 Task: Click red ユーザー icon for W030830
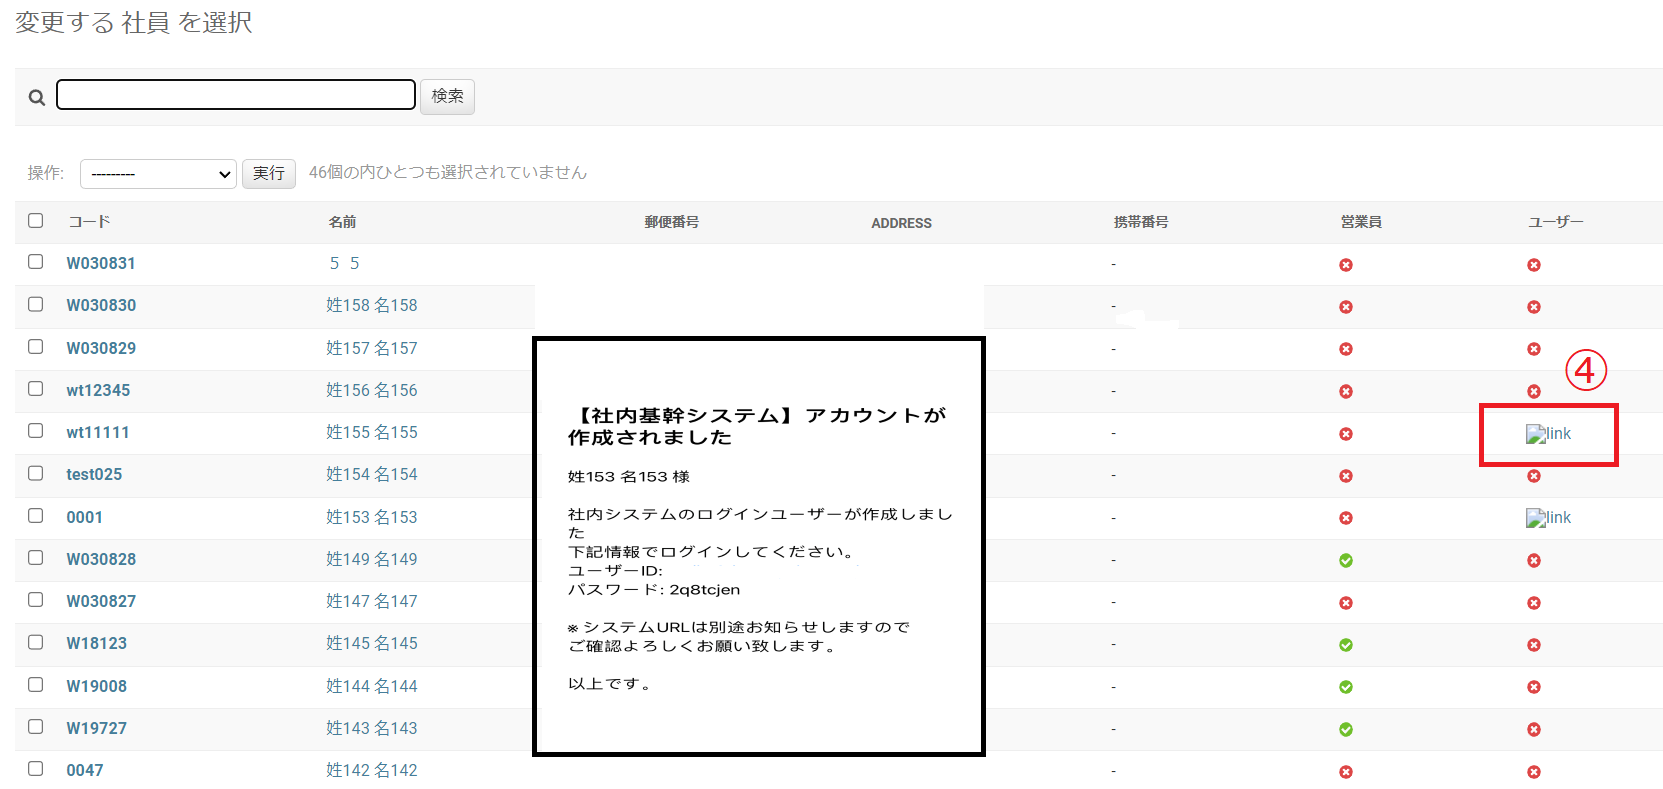(x=1534, y=307)
